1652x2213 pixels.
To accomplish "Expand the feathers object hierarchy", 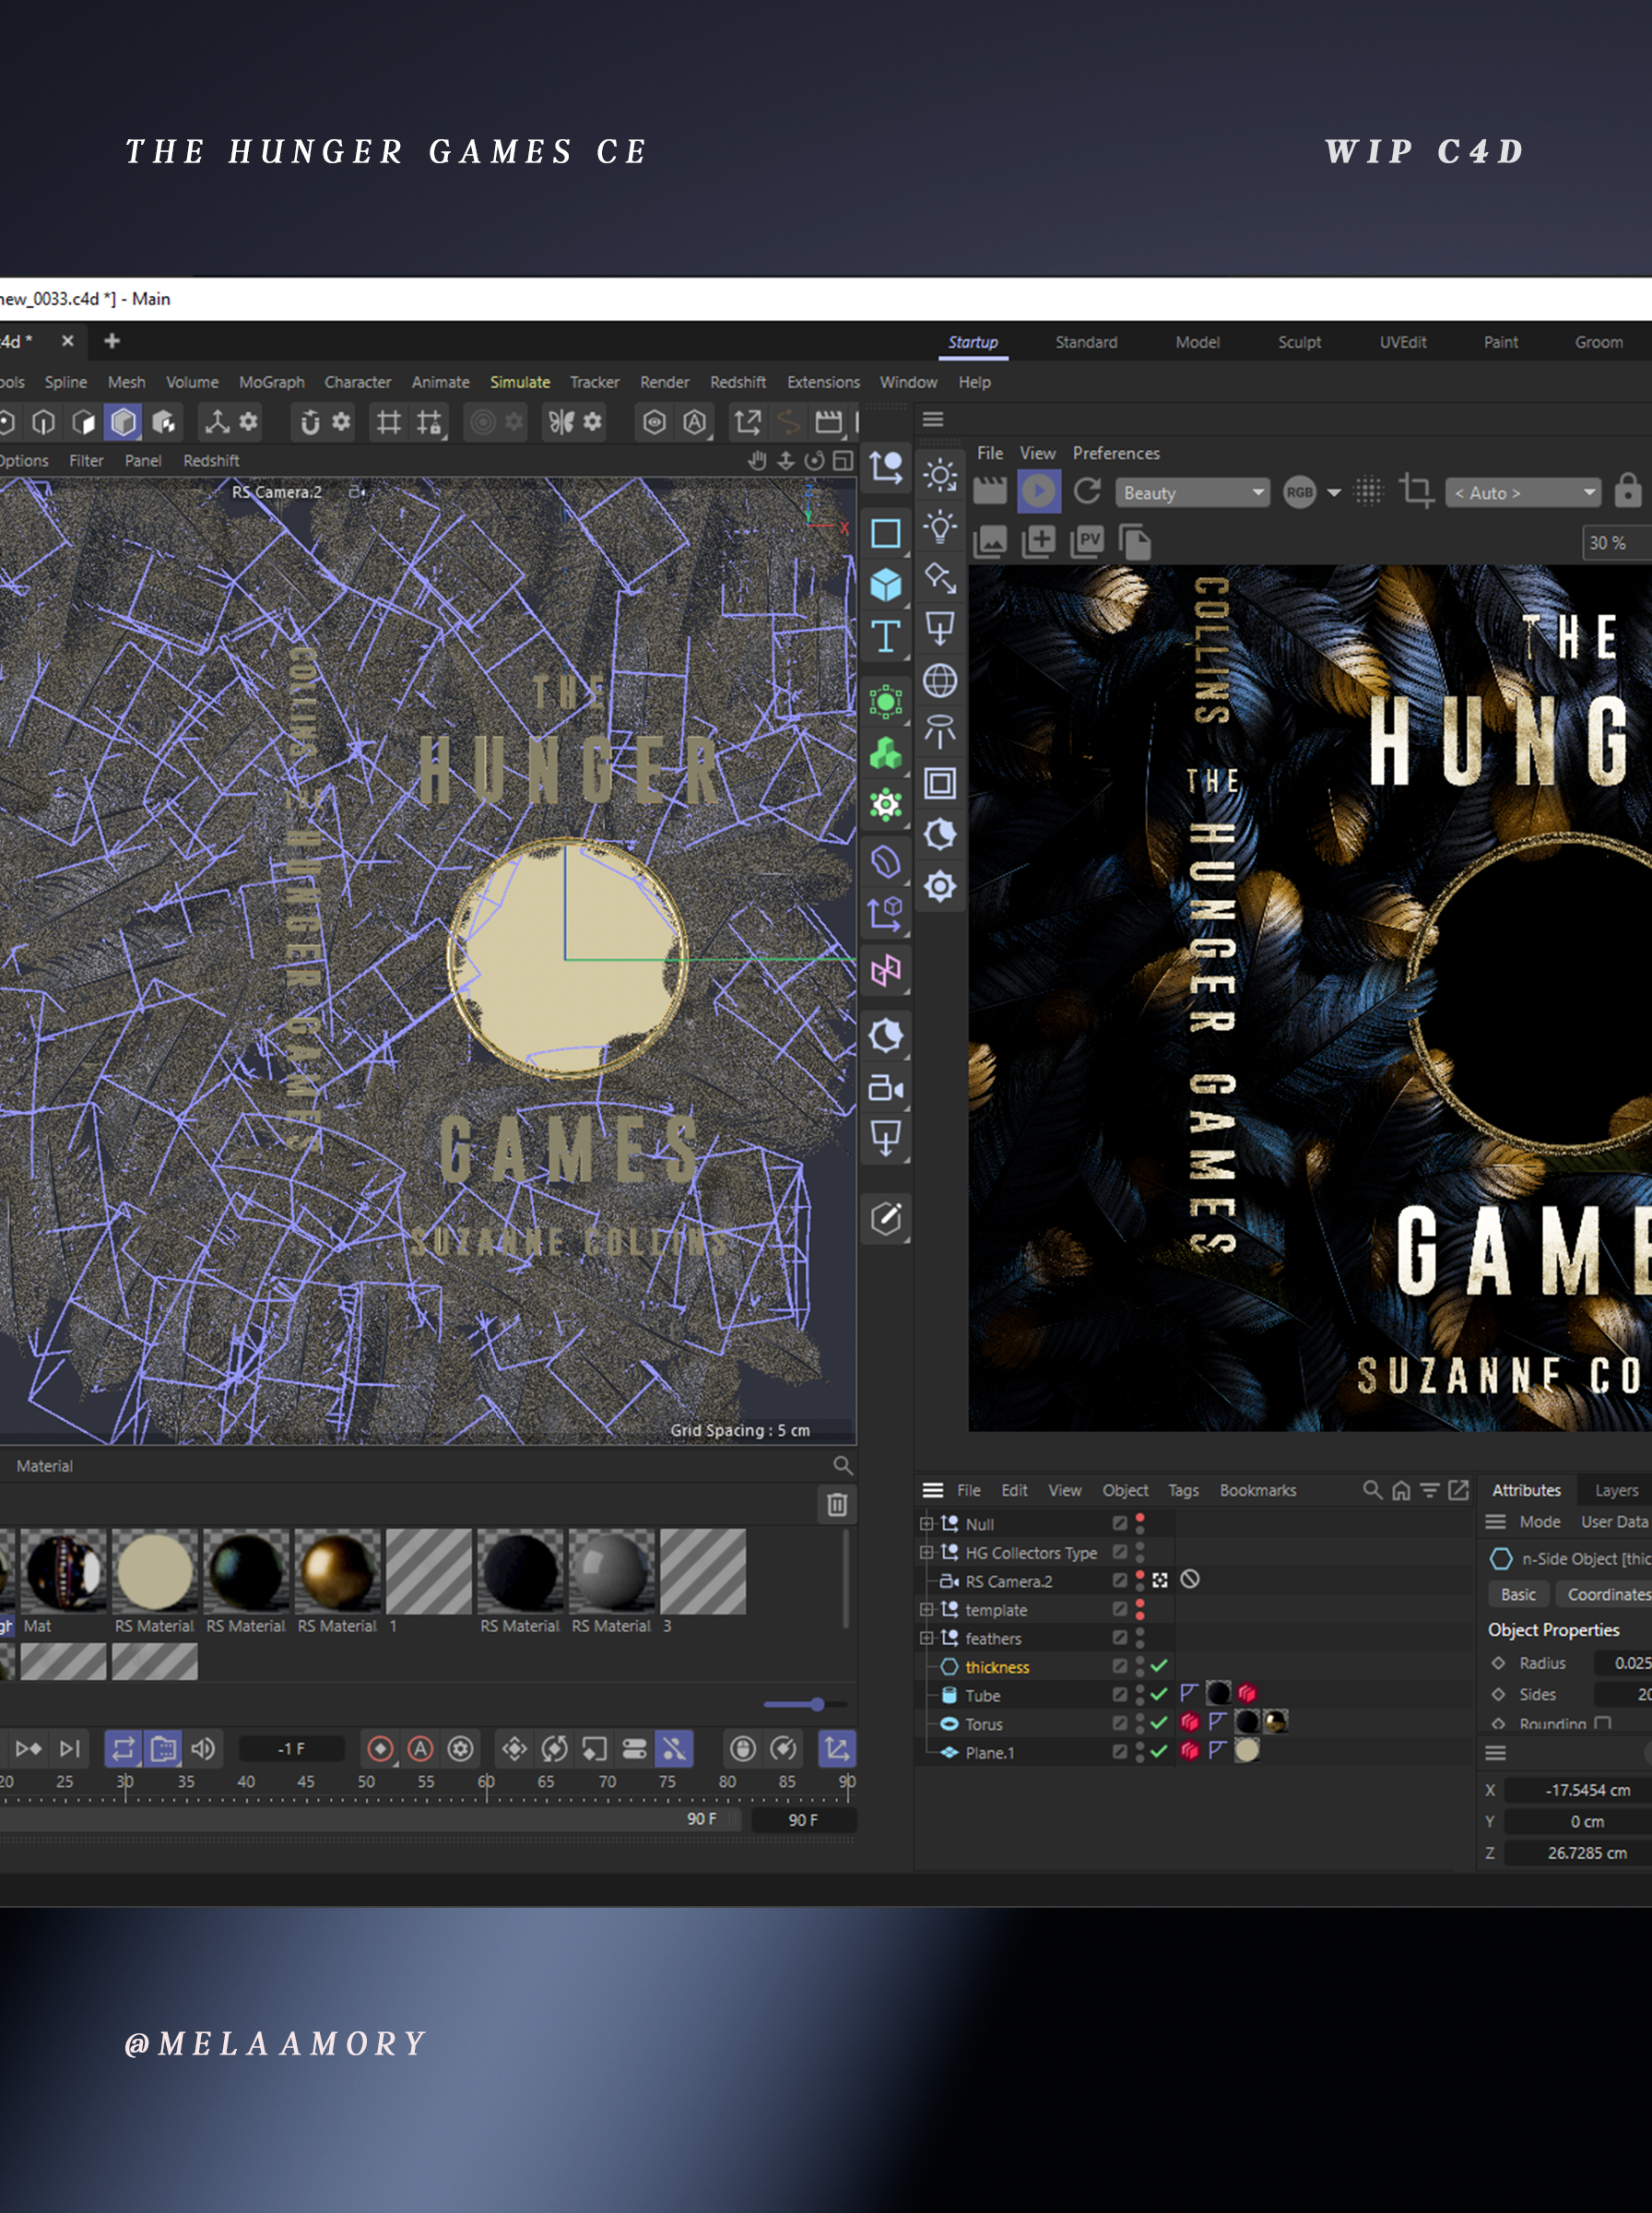I will pos(926,1638).
